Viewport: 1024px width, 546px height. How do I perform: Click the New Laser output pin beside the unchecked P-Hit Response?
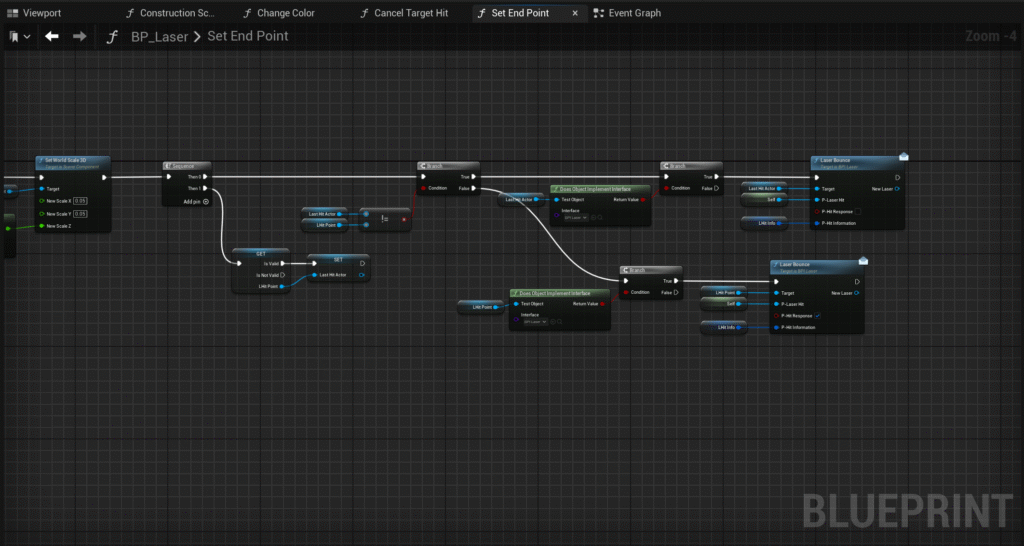(x=897, y=189)
